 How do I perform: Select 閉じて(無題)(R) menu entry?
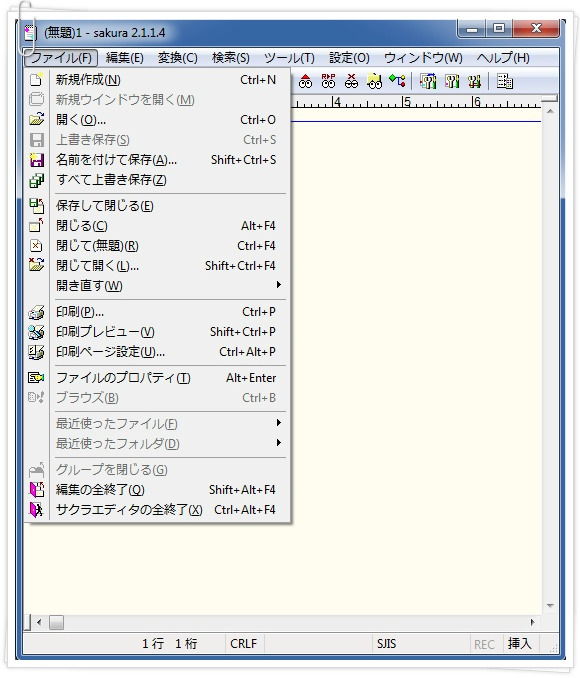click(x=157, y=246)
